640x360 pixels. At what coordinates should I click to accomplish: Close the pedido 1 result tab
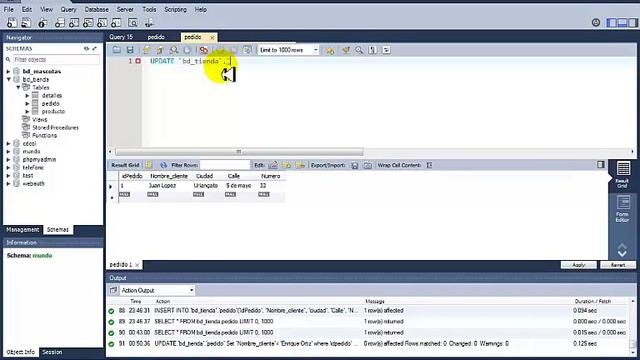point(137,265)
